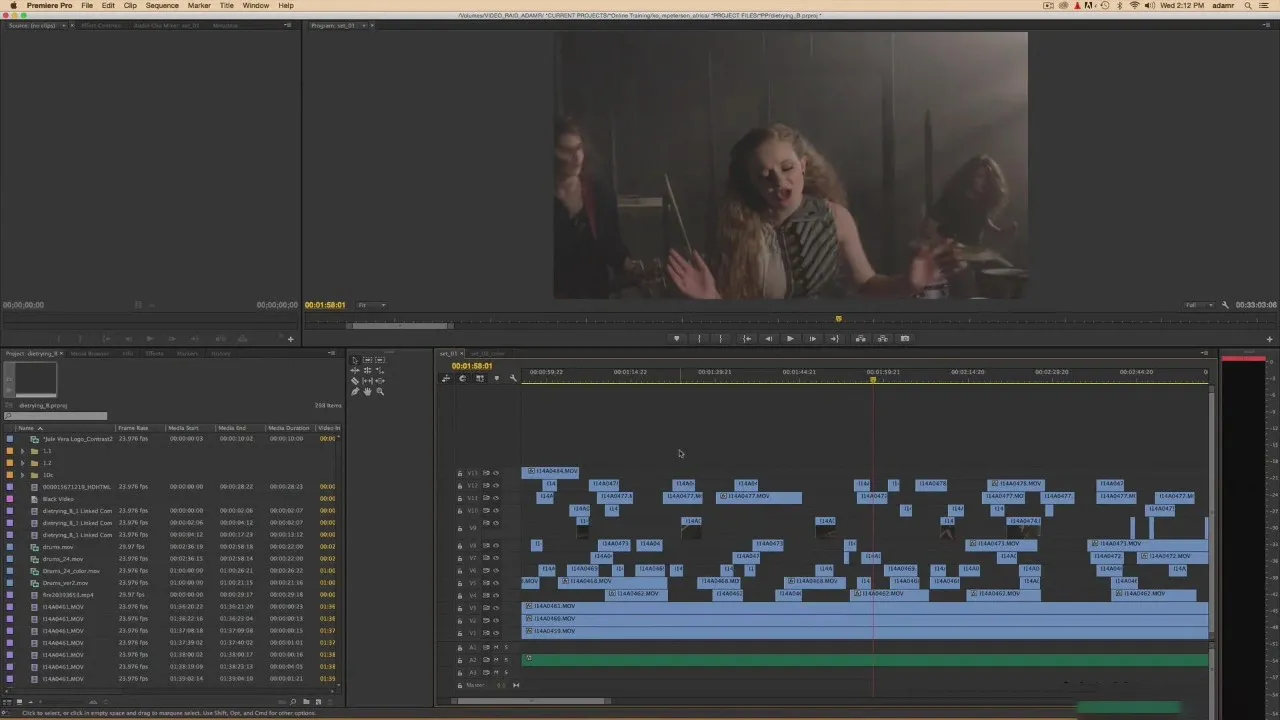The image size is (1280, 720).
Task: Toggle Snap magnet in timeline
Action: coord(462,378)
